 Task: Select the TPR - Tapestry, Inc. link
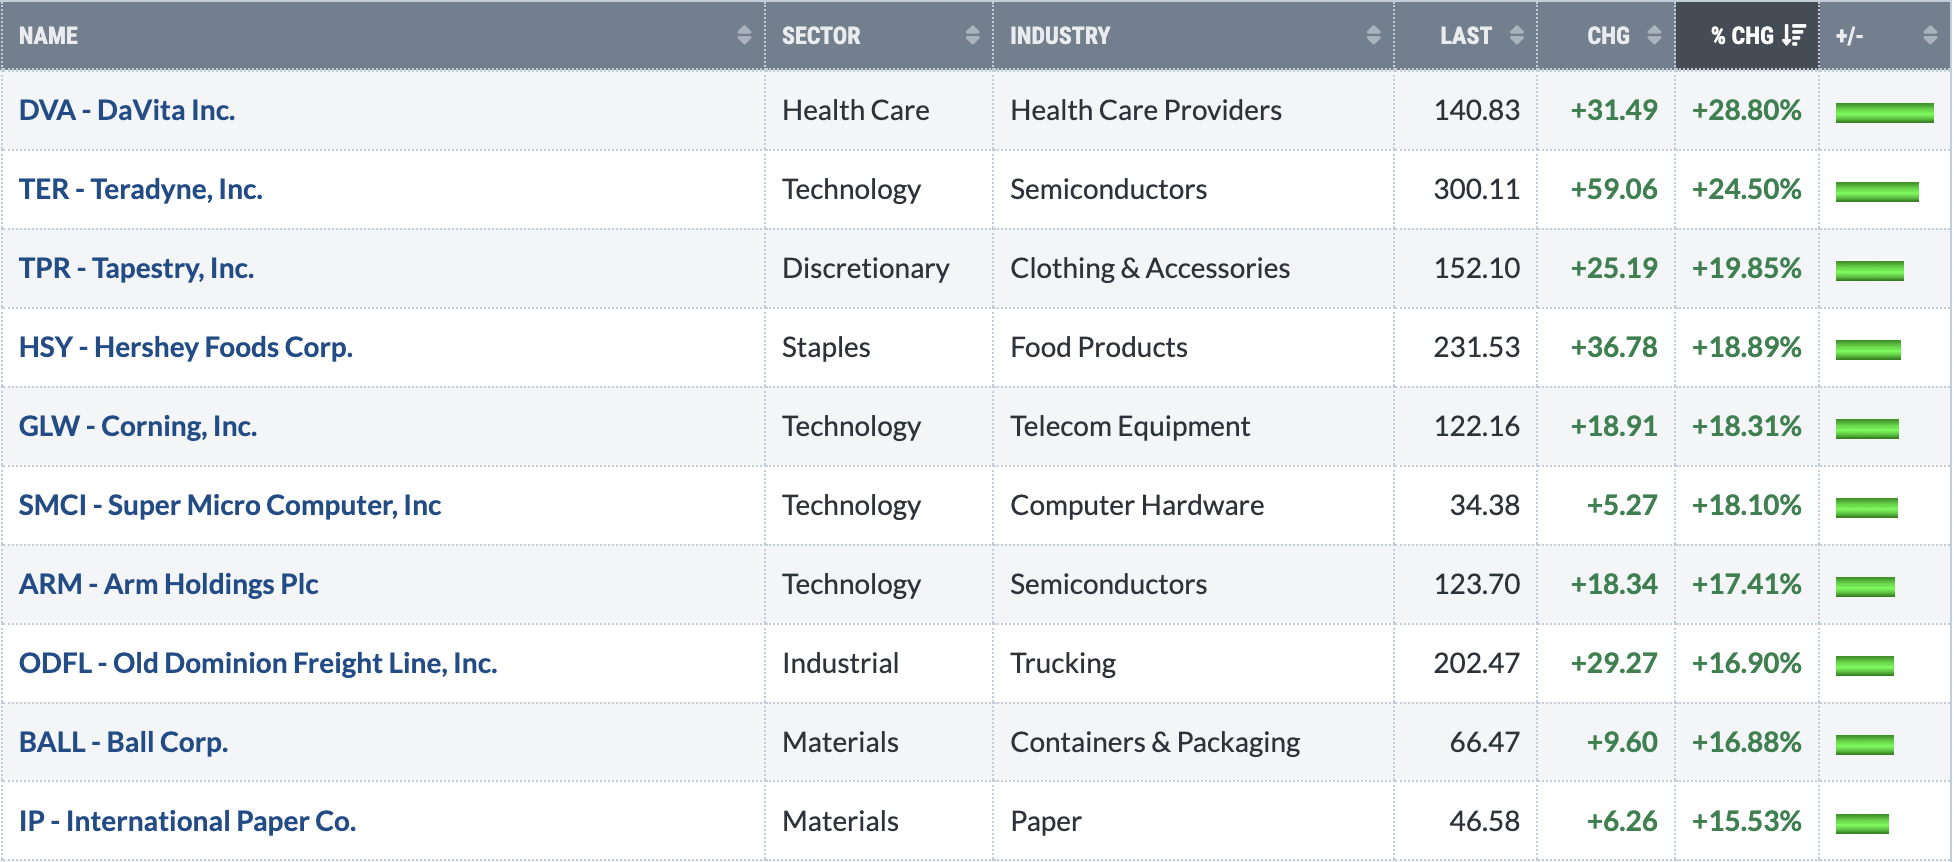pos(137,268)
